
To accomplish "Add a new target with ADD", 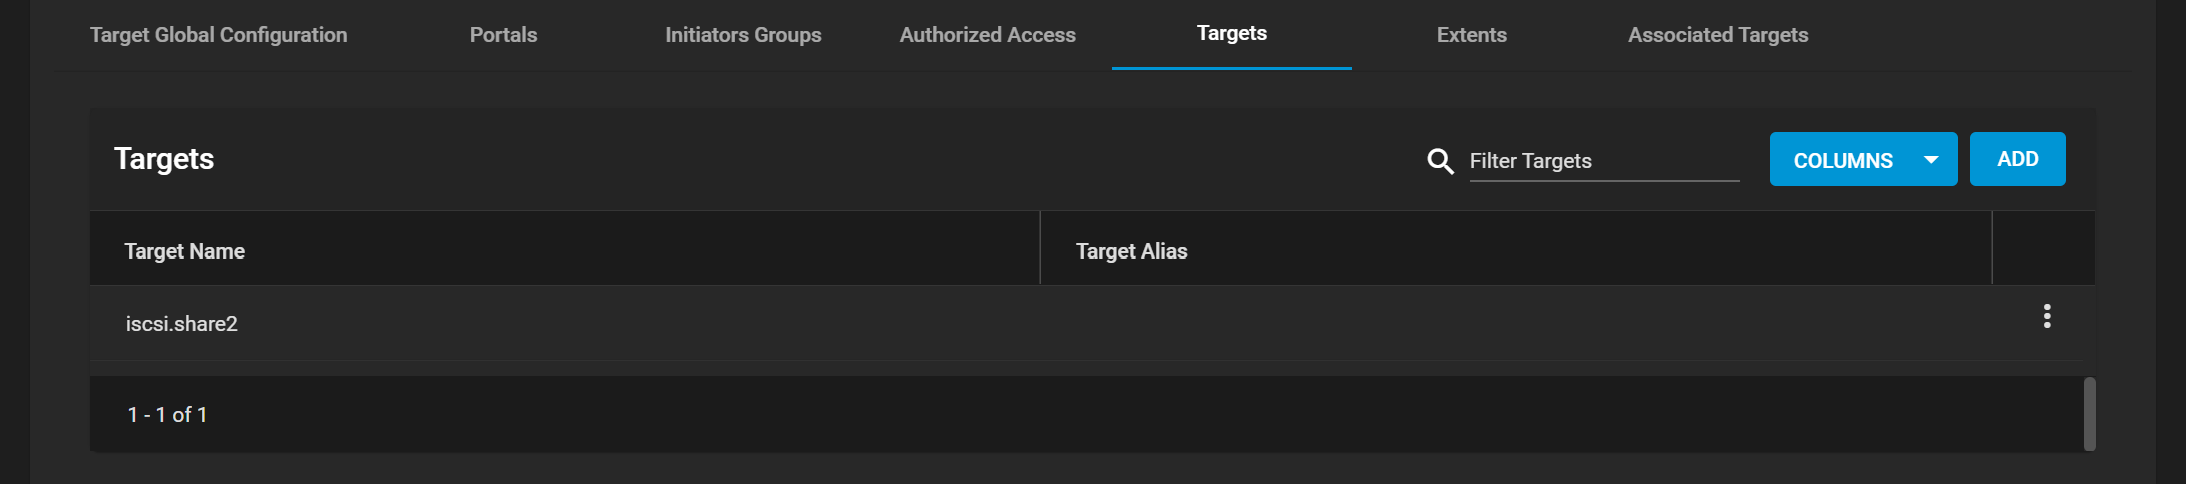I will tap(2017, 159).
